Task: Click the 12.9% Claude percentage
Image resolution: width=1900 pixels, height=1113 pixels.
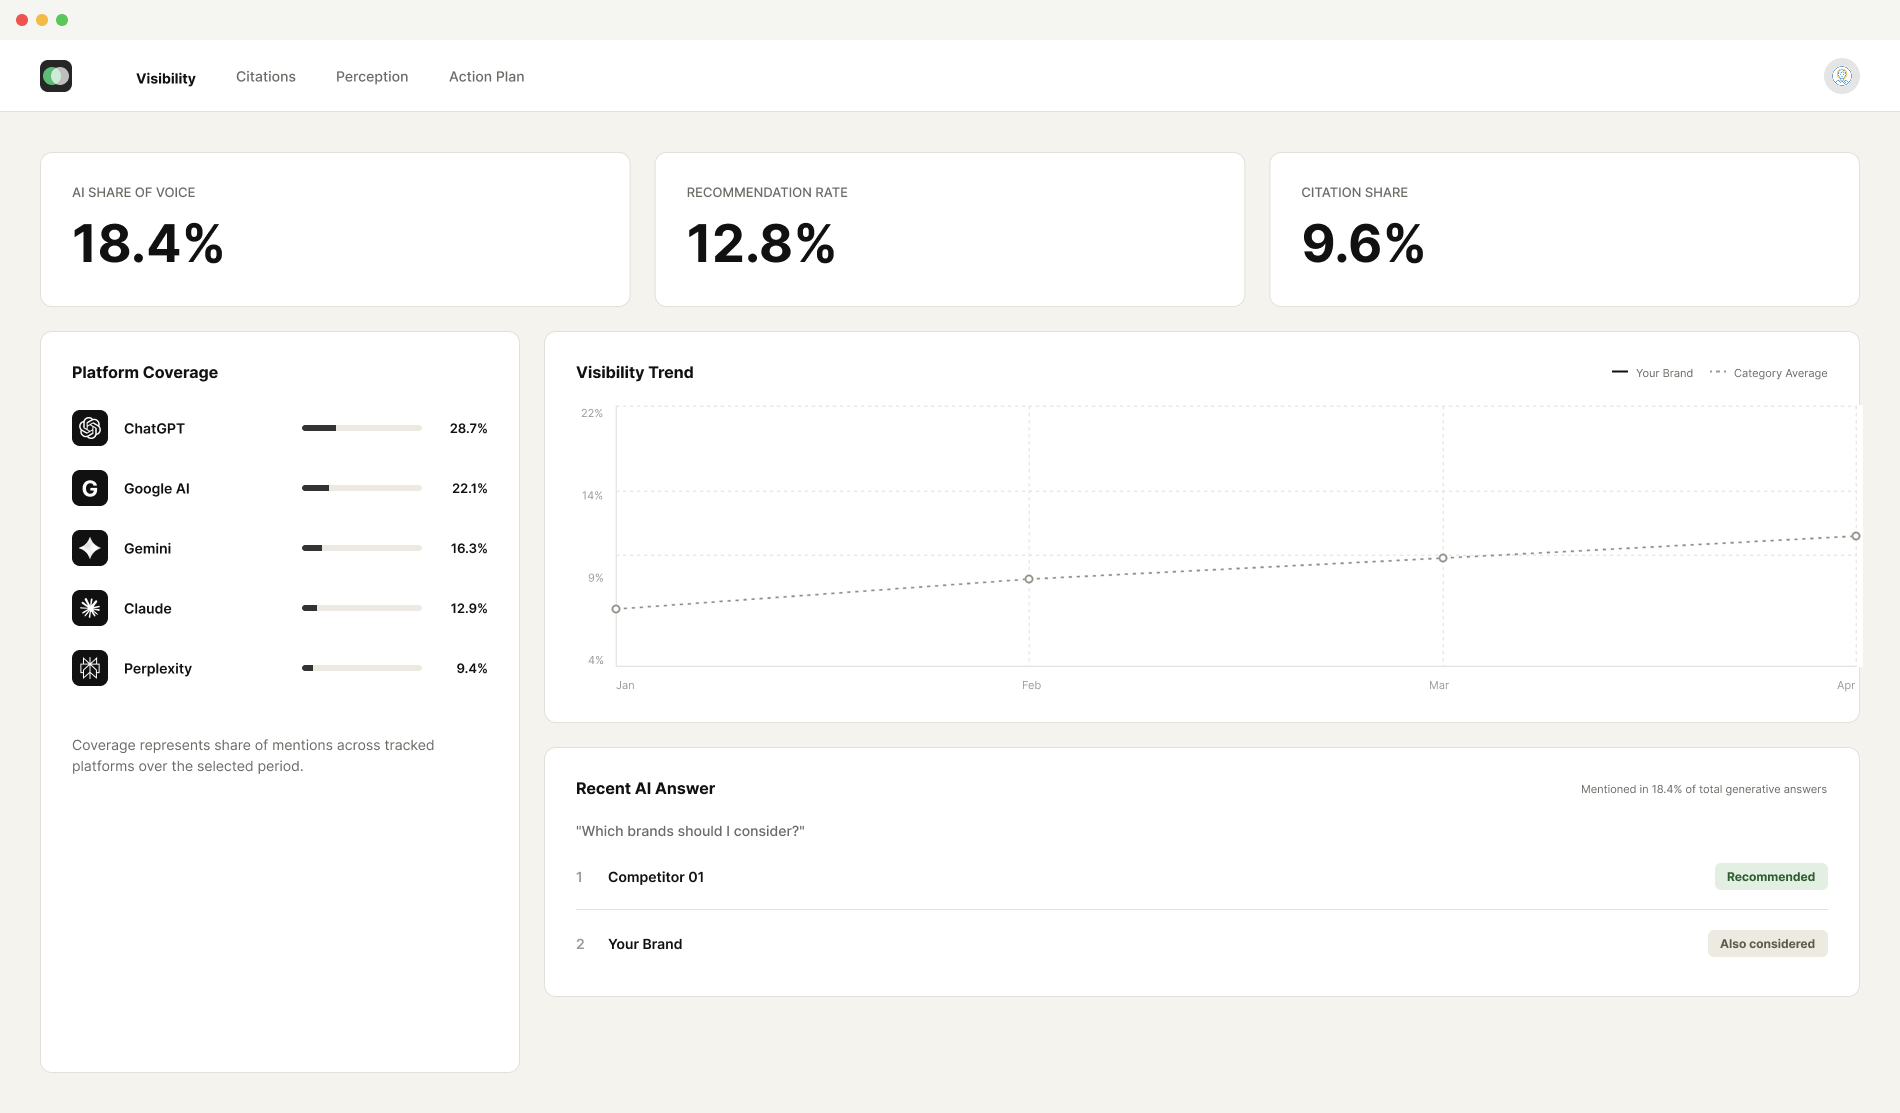Action: point(469,608)
